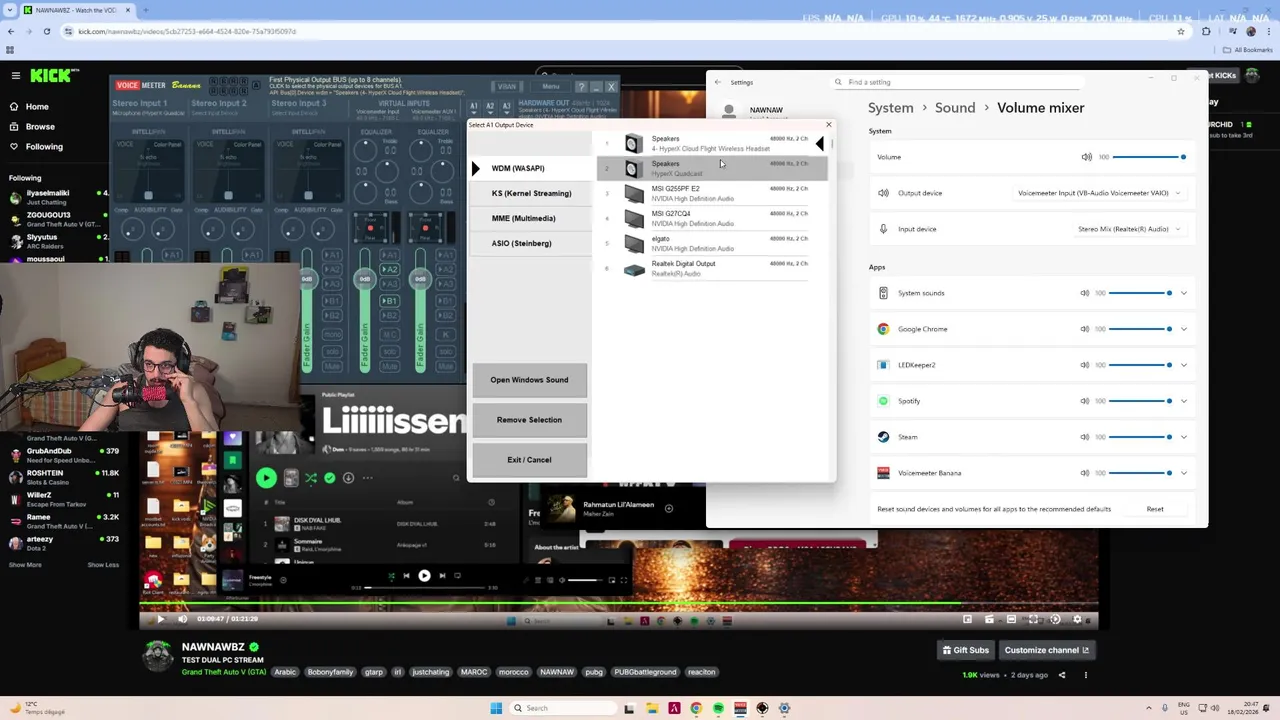Click Voicemeeter help question mark button
Viewport: 1280px width, 720px height.
[580, 87]
